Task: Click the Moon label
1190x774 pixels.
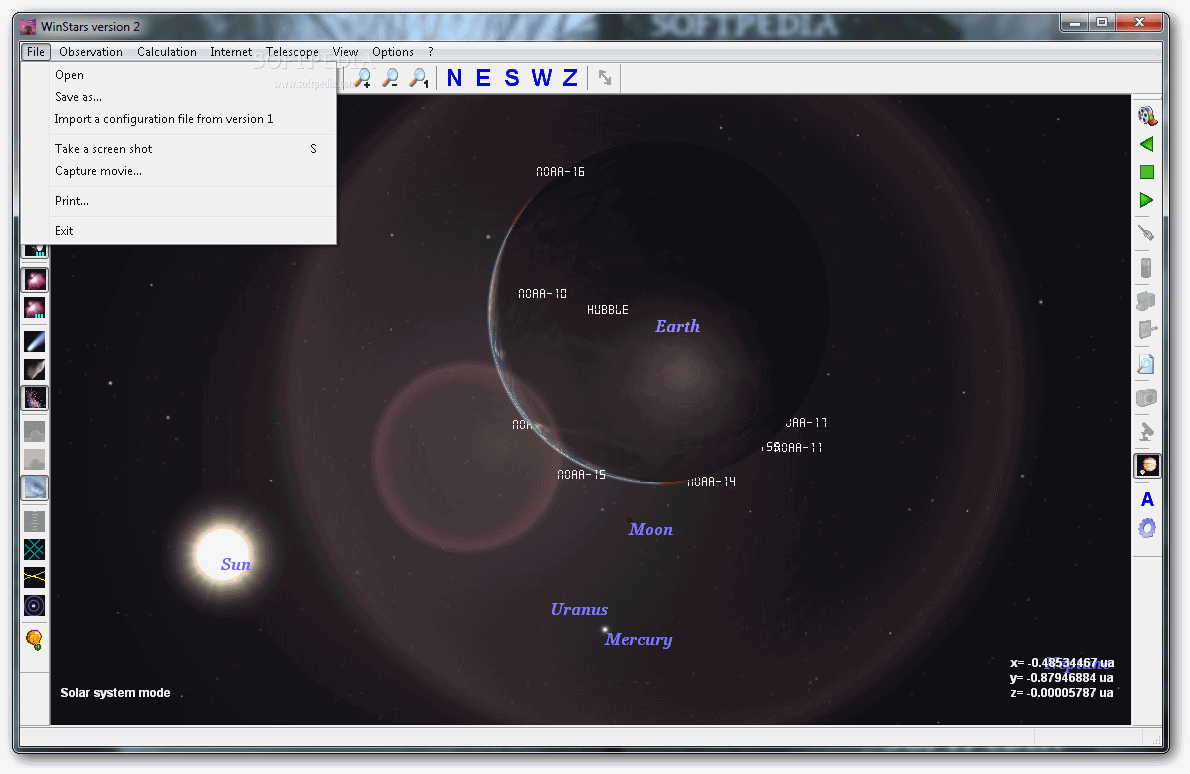Action: (x=650, y=530)
